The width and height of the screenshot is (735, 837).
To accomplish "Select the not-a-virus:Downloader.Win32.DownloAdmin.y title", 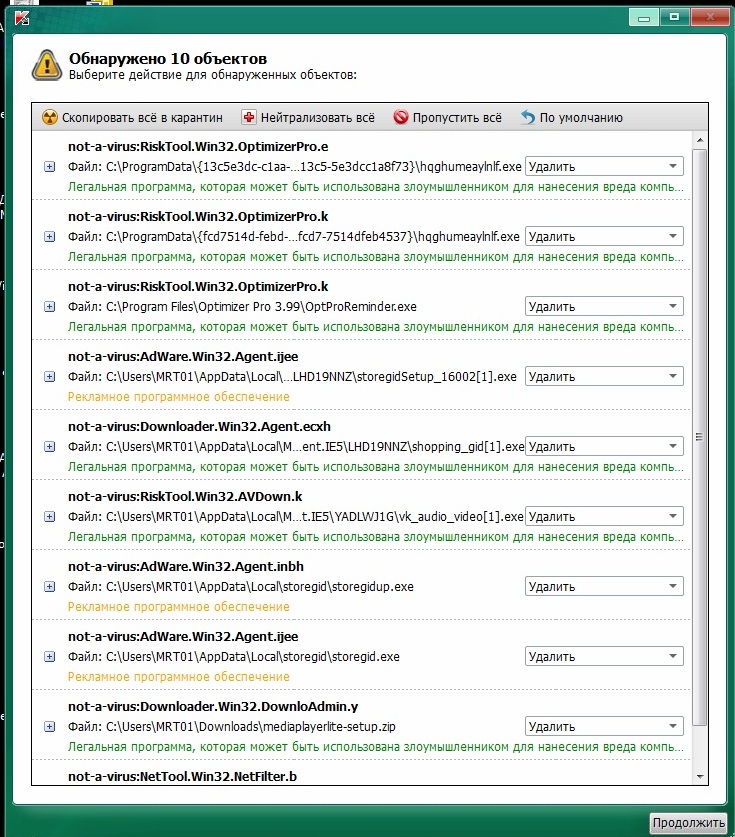I will pyautogui.click(x=213, y=706).
